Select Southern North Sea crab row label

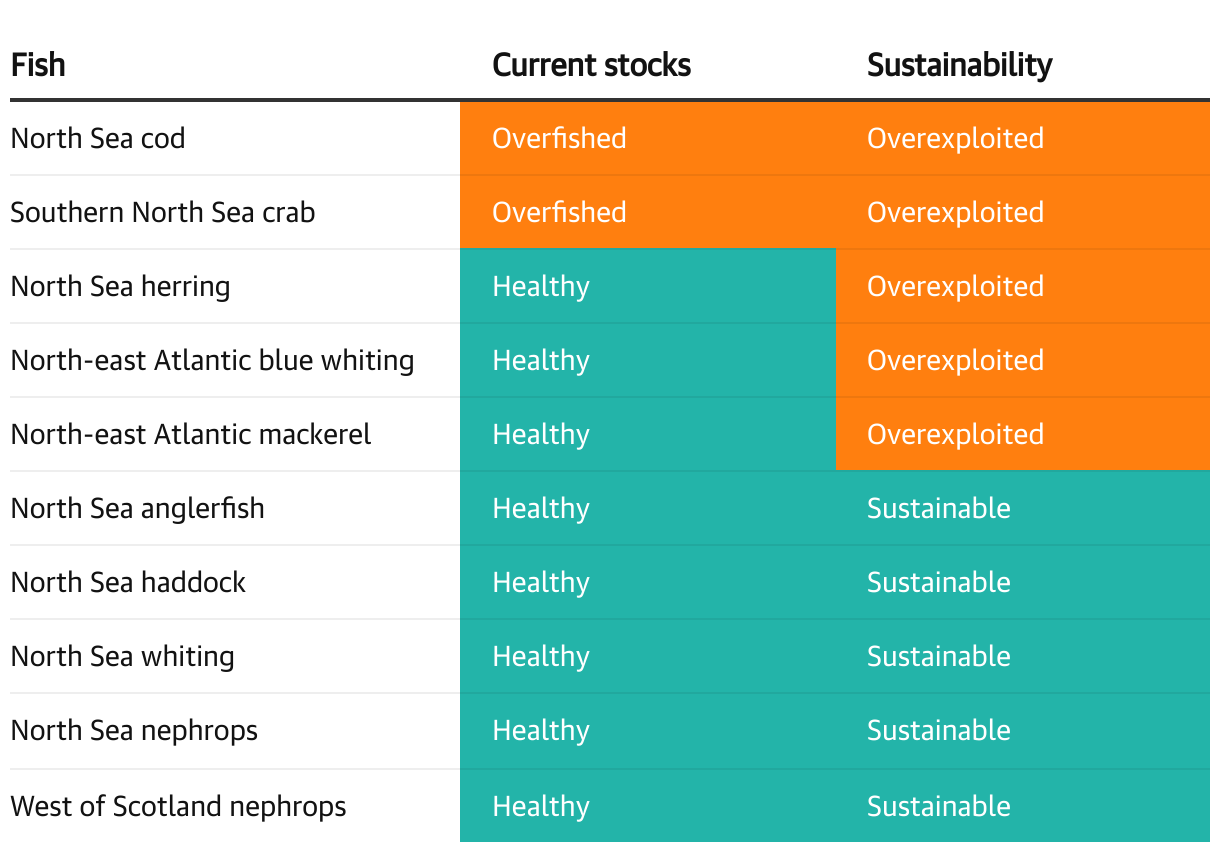click(163, 212)
